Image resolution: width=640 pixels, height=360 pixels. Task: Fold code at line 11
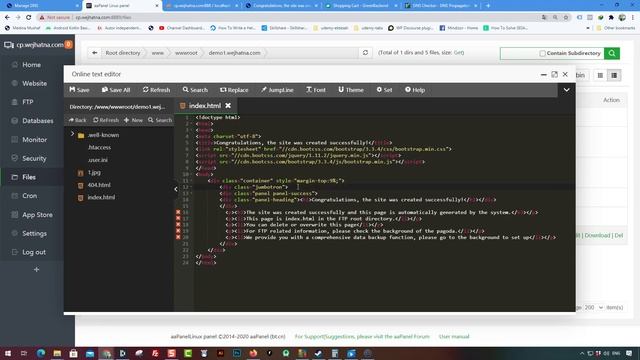(191, 180)
